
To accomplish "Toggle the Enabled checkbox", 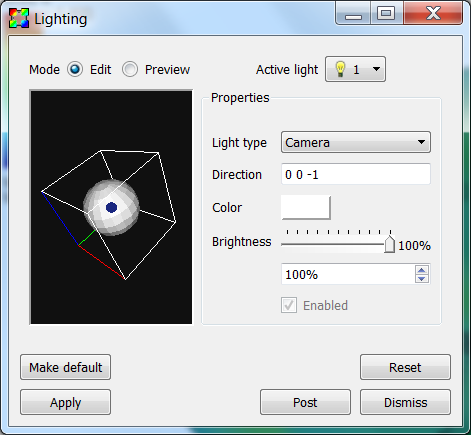I will point(289,305).
